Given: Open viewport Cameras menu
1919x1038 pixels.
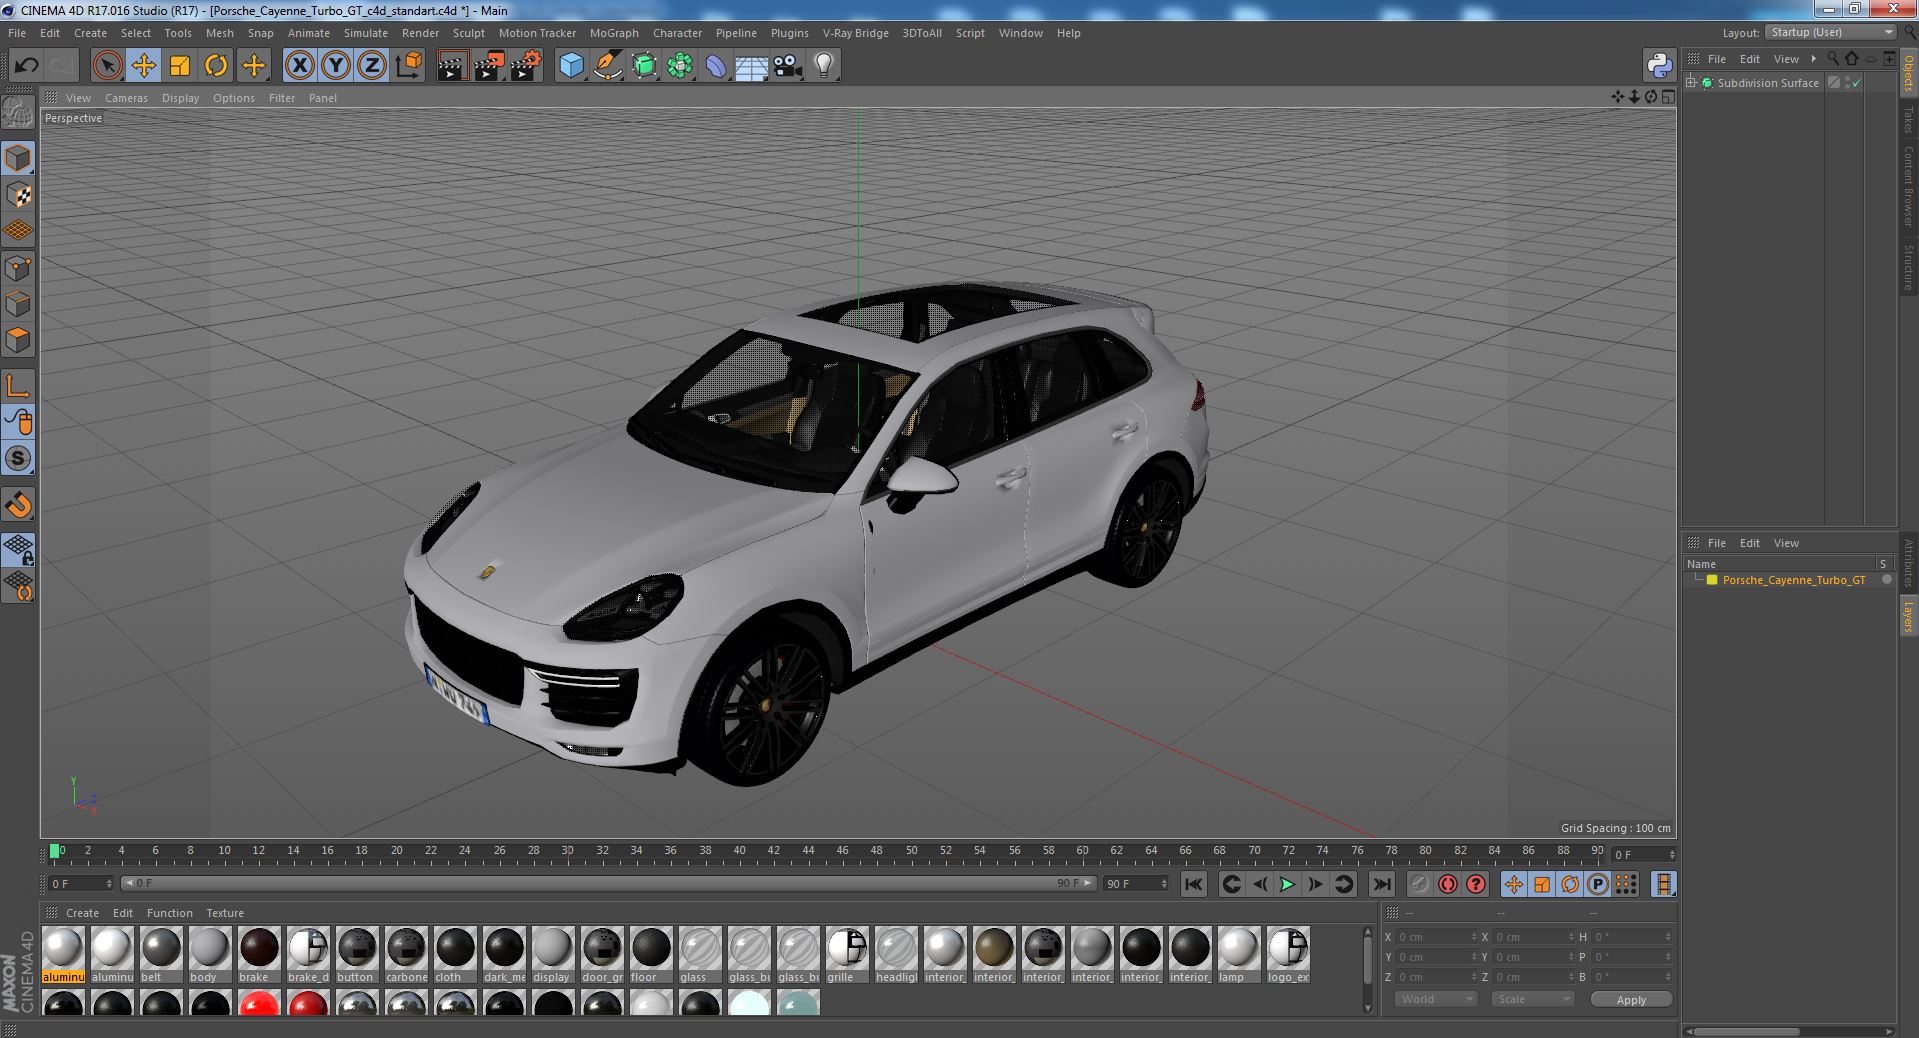Looking at the screenshot, I should point(126,98).
